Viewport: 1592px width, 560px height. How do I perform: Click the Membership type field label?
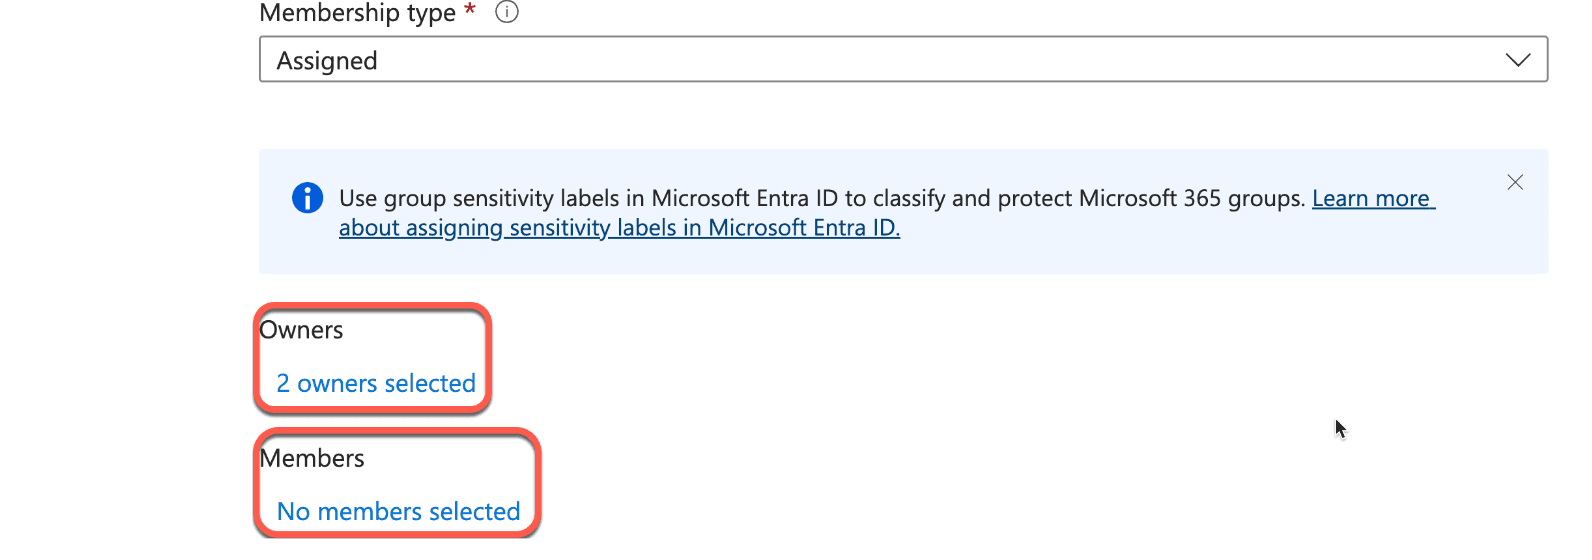[x=357, y=13]
